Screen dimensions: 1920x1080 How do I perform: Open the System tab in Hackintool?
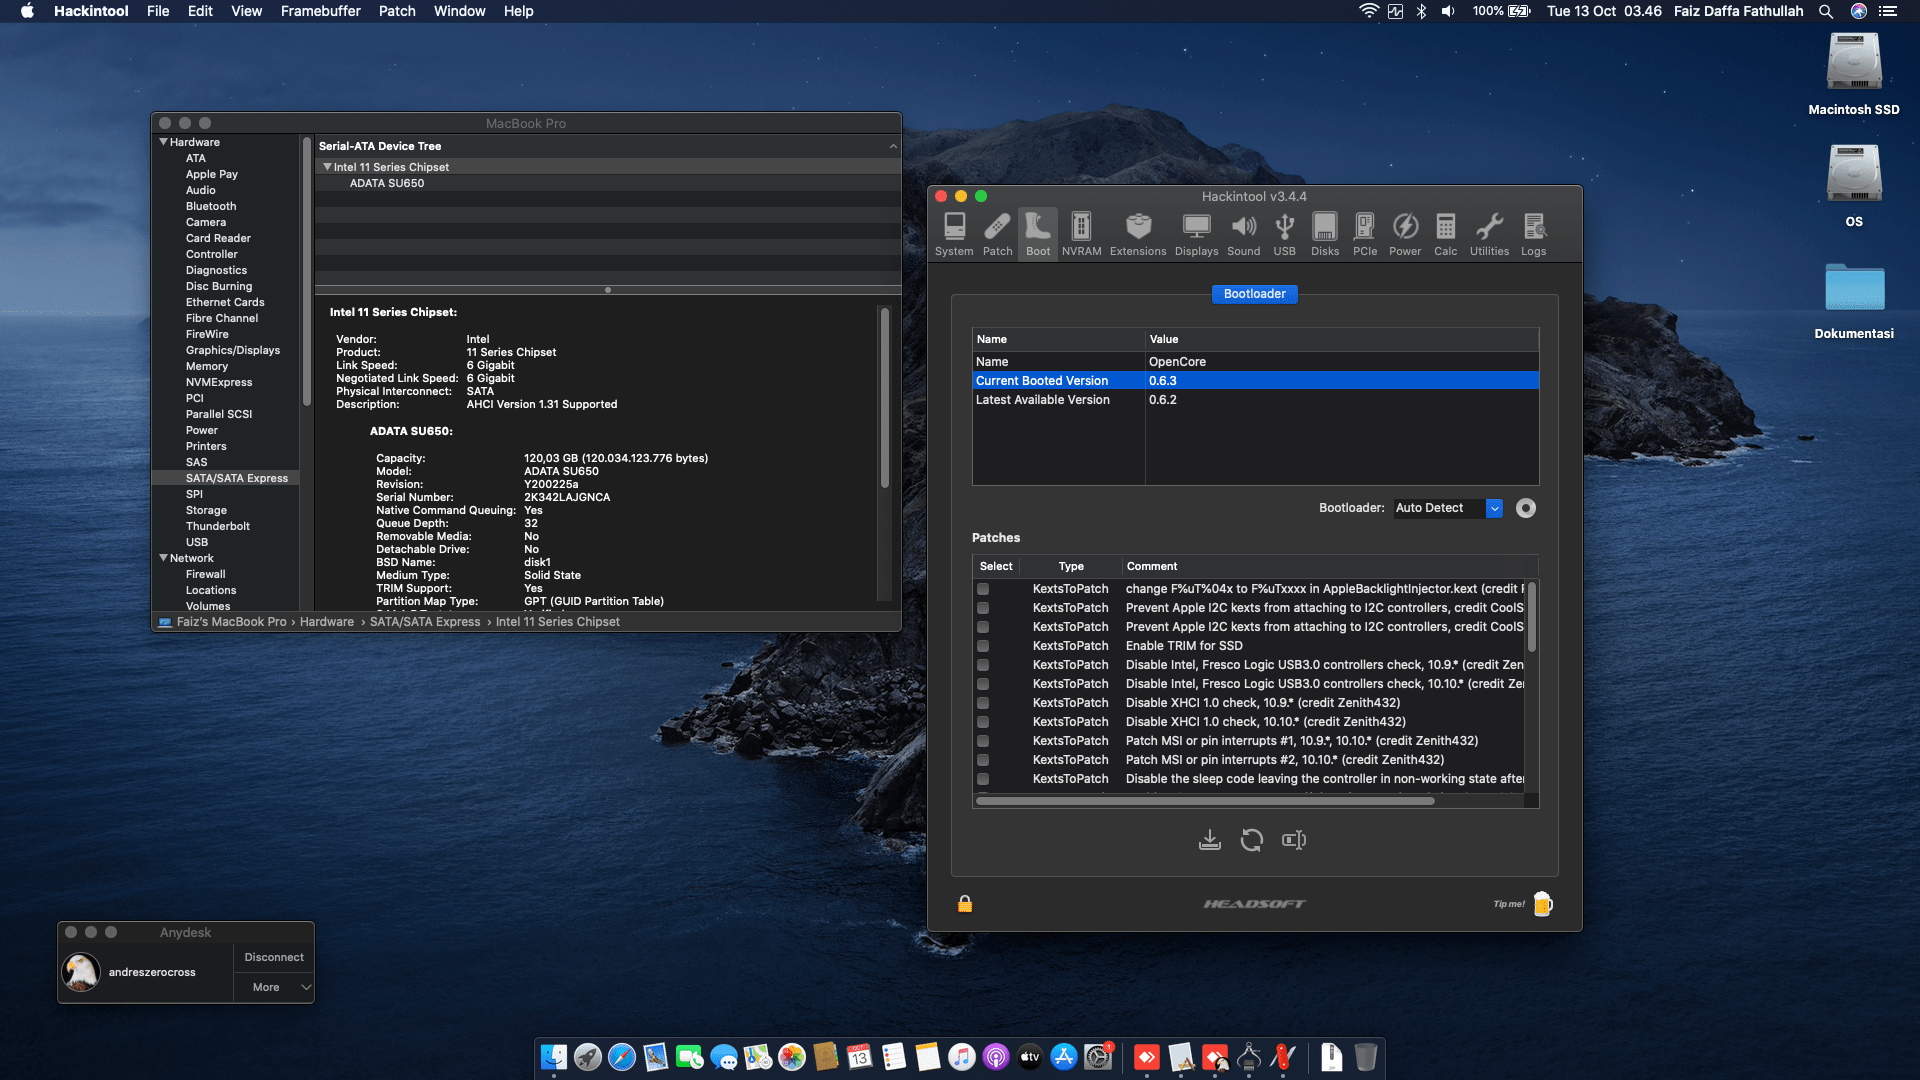(953, 232)
